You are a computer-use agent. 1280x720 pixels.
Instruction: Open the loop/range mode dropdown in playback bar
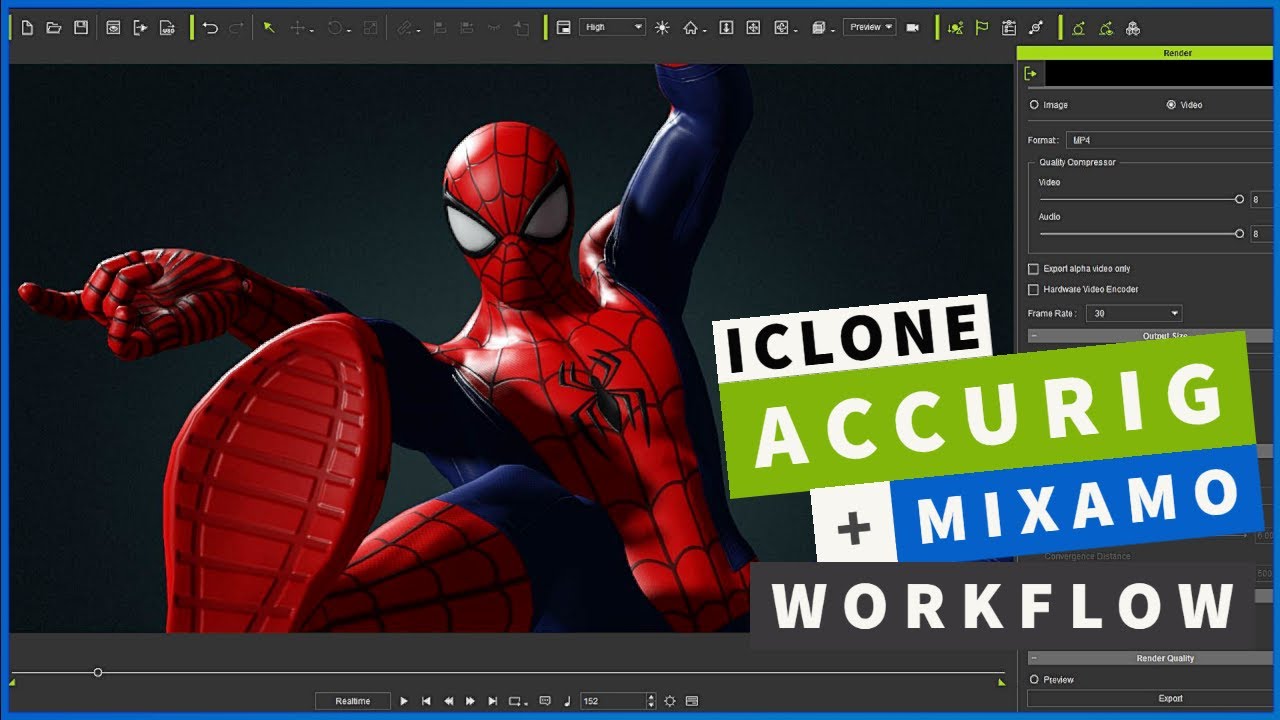(518, 701)
